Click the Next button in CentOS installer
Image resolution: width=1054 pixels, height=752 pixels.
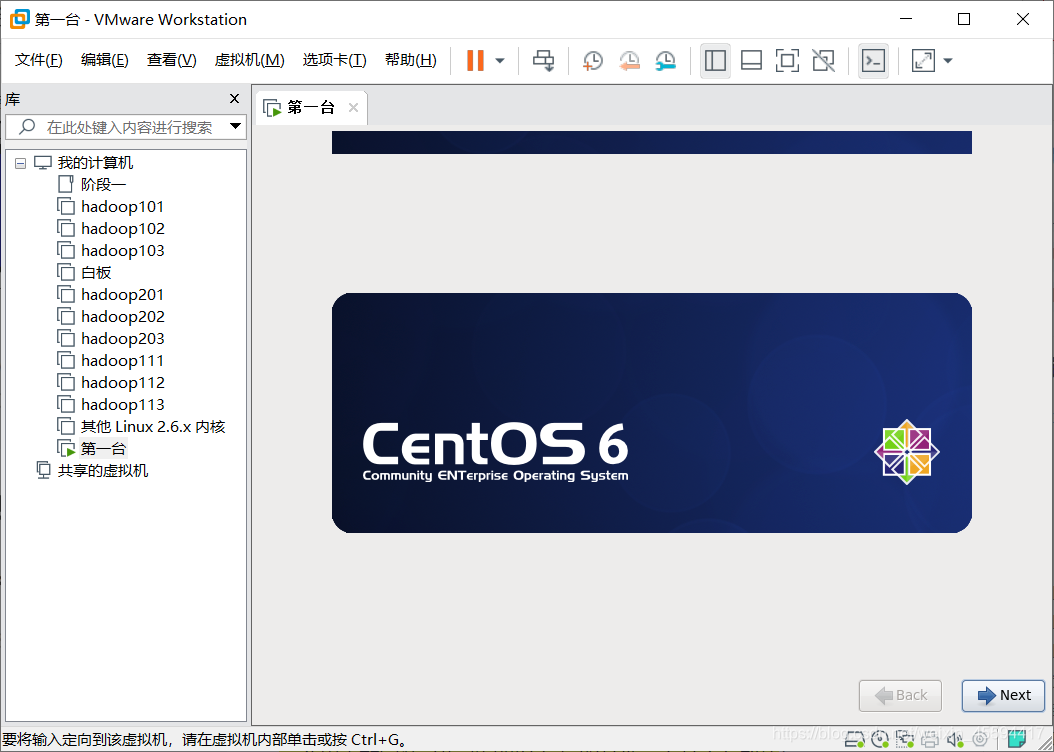pyautogui.click(x=1003, y=696)
